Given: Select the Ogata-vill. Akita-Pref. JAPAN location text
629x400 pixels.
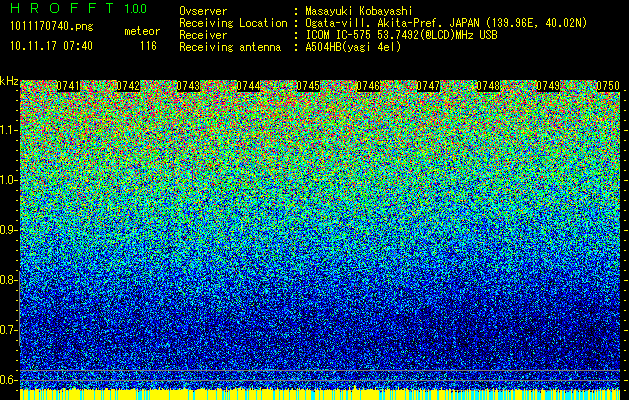Looking at the screenshot, I should click(x=446, y=23).
